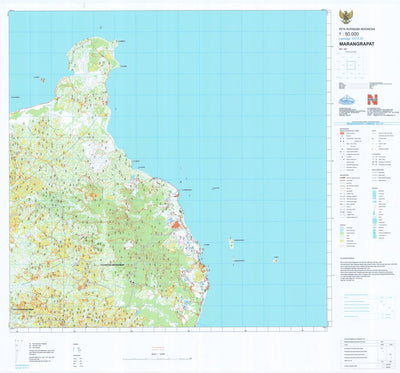Image resolution: width=400 pixels, height=373 pixels.
Task: Click the blue Lembar sheet number line
Action: 350,39
